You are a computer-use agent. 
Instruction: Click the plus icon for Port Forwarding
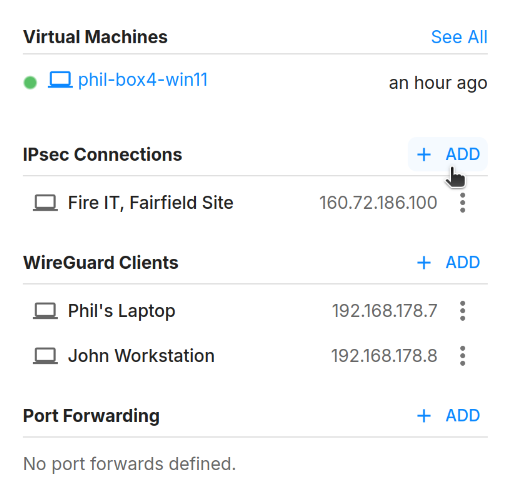(424, 416)
